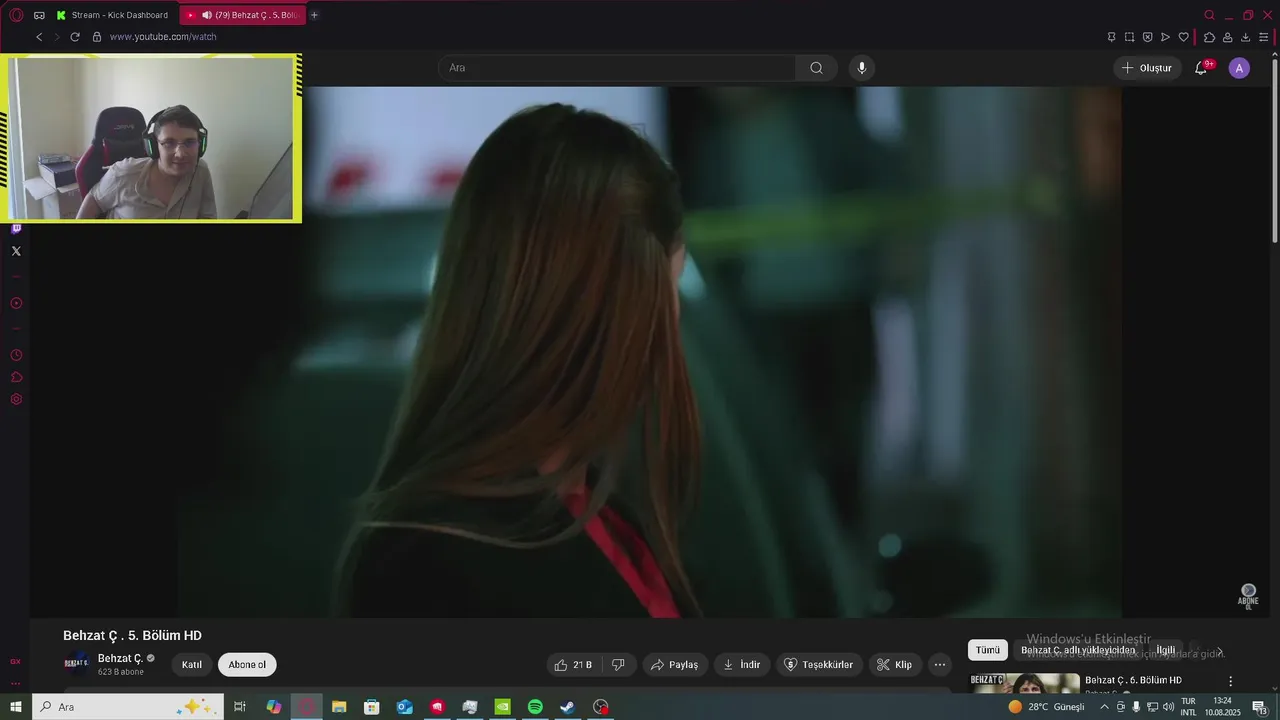Open more actions three-dots next to Klip
This screenshot has height=720, width=1280.
(939, 665)
